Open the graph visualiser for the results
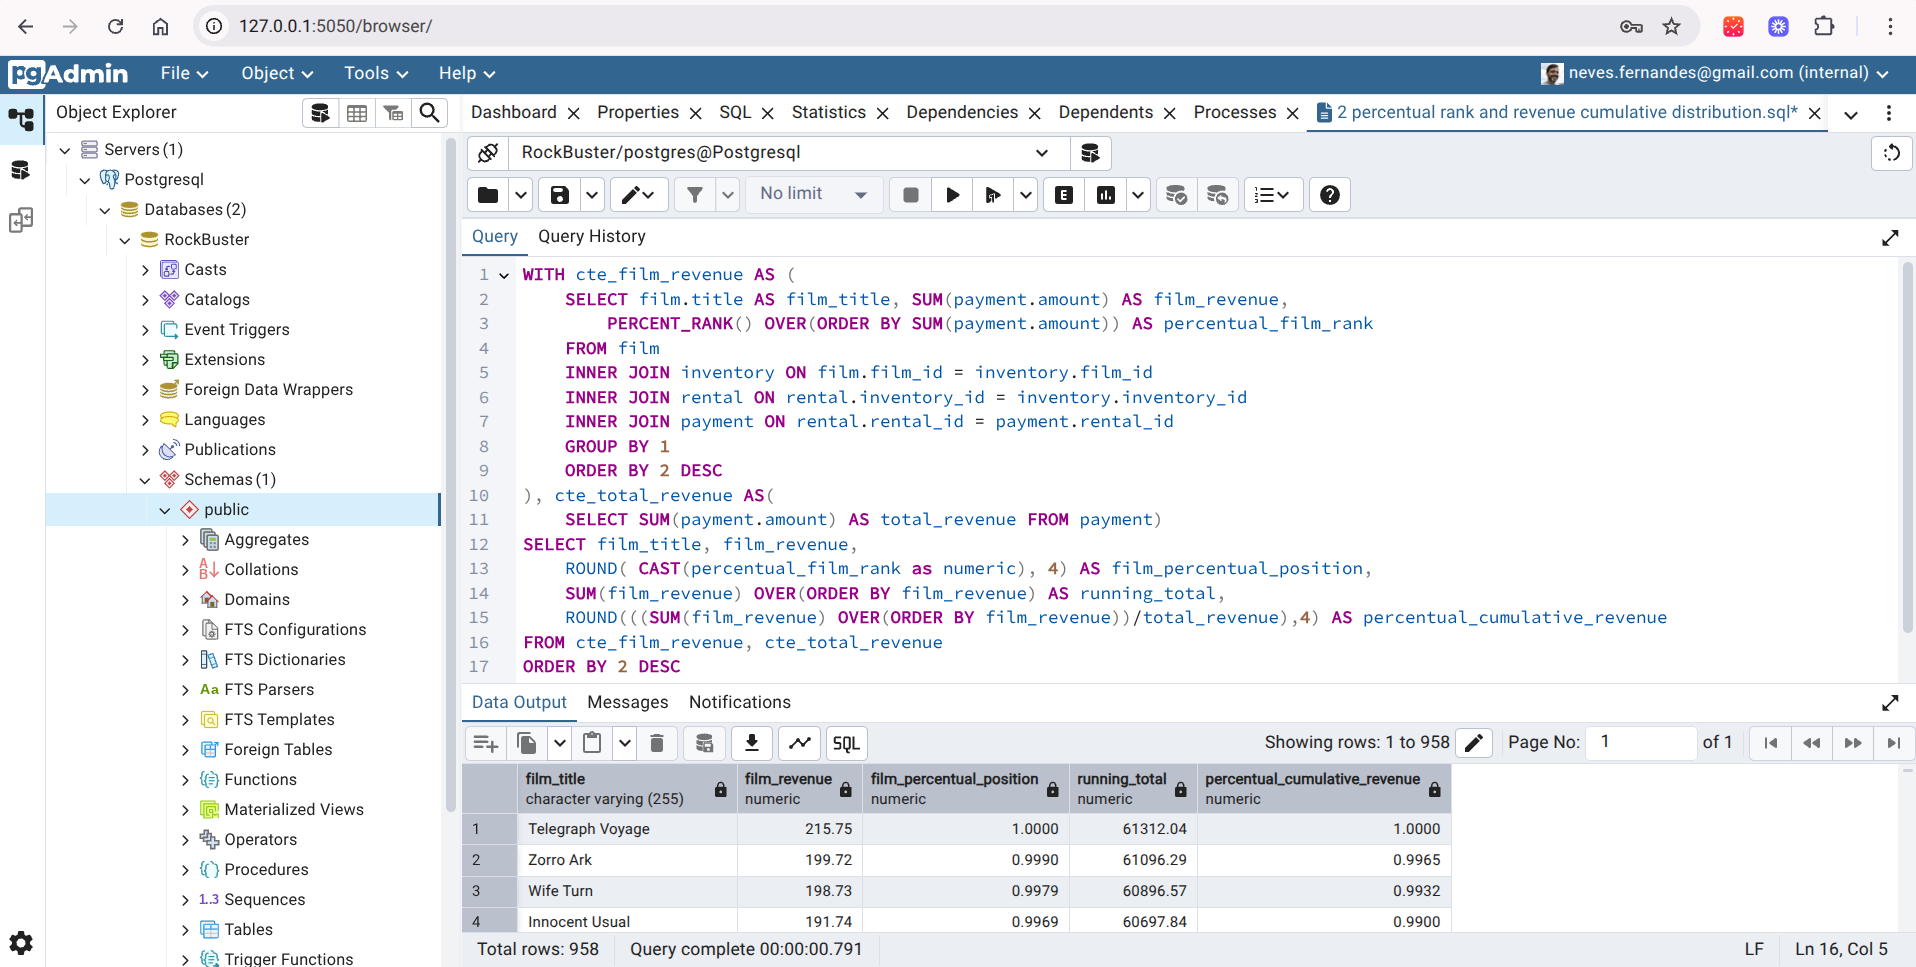 click(798, 743)
